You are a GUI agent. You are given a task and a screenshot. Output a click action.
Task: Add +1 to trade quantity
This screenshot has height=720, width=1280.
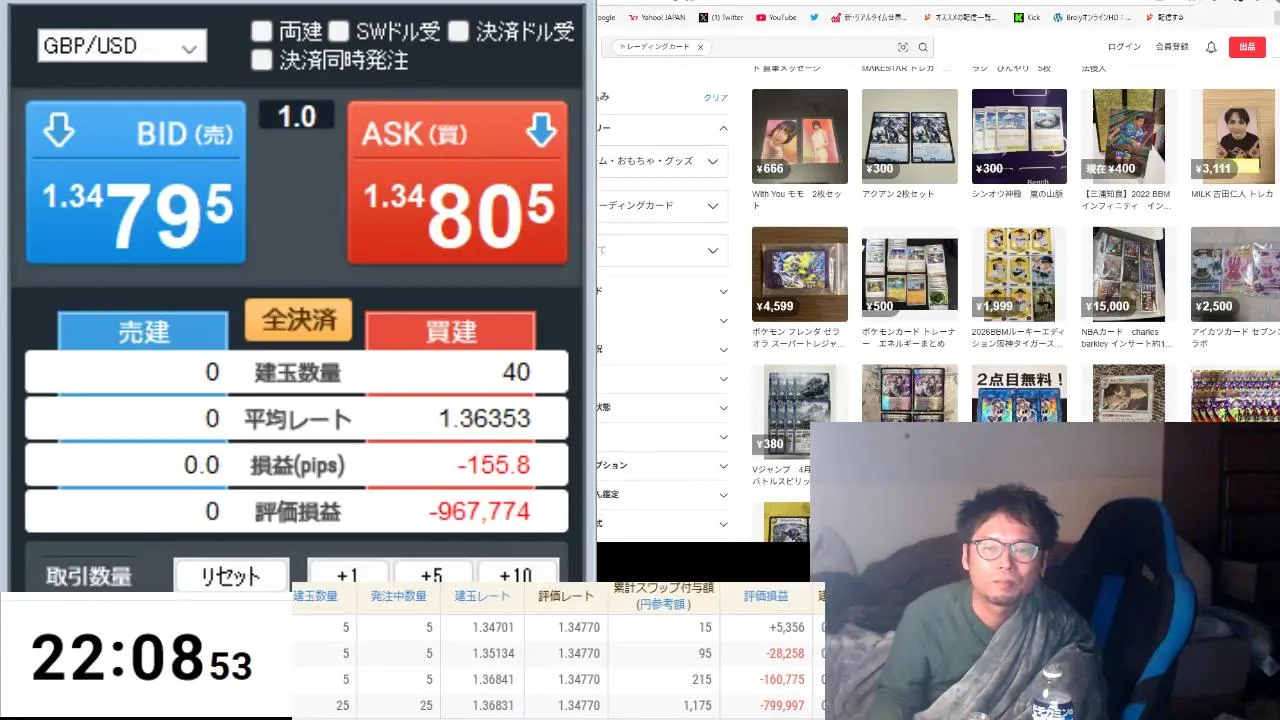347,576
